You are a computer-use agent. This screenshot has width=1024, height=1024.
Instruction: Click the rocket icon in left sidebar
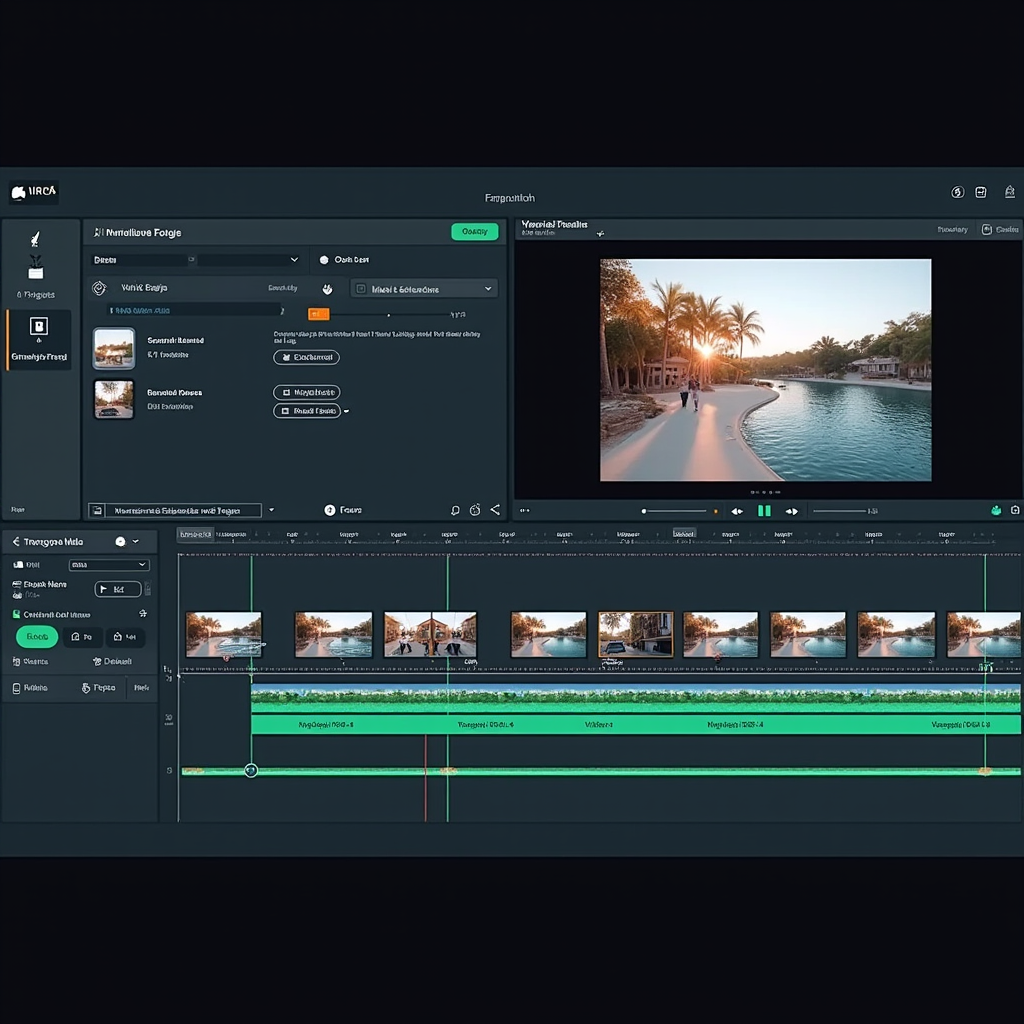36,239
